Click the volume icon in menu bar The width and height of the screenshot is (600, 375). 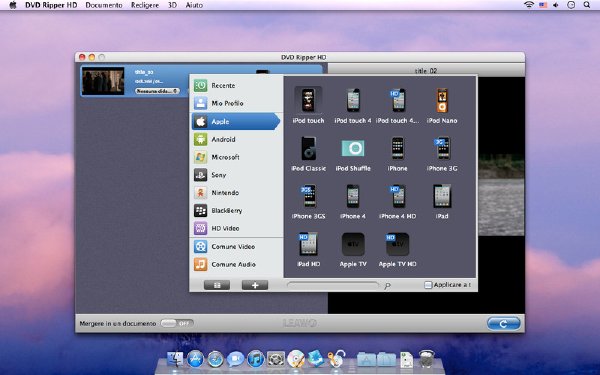556,5
